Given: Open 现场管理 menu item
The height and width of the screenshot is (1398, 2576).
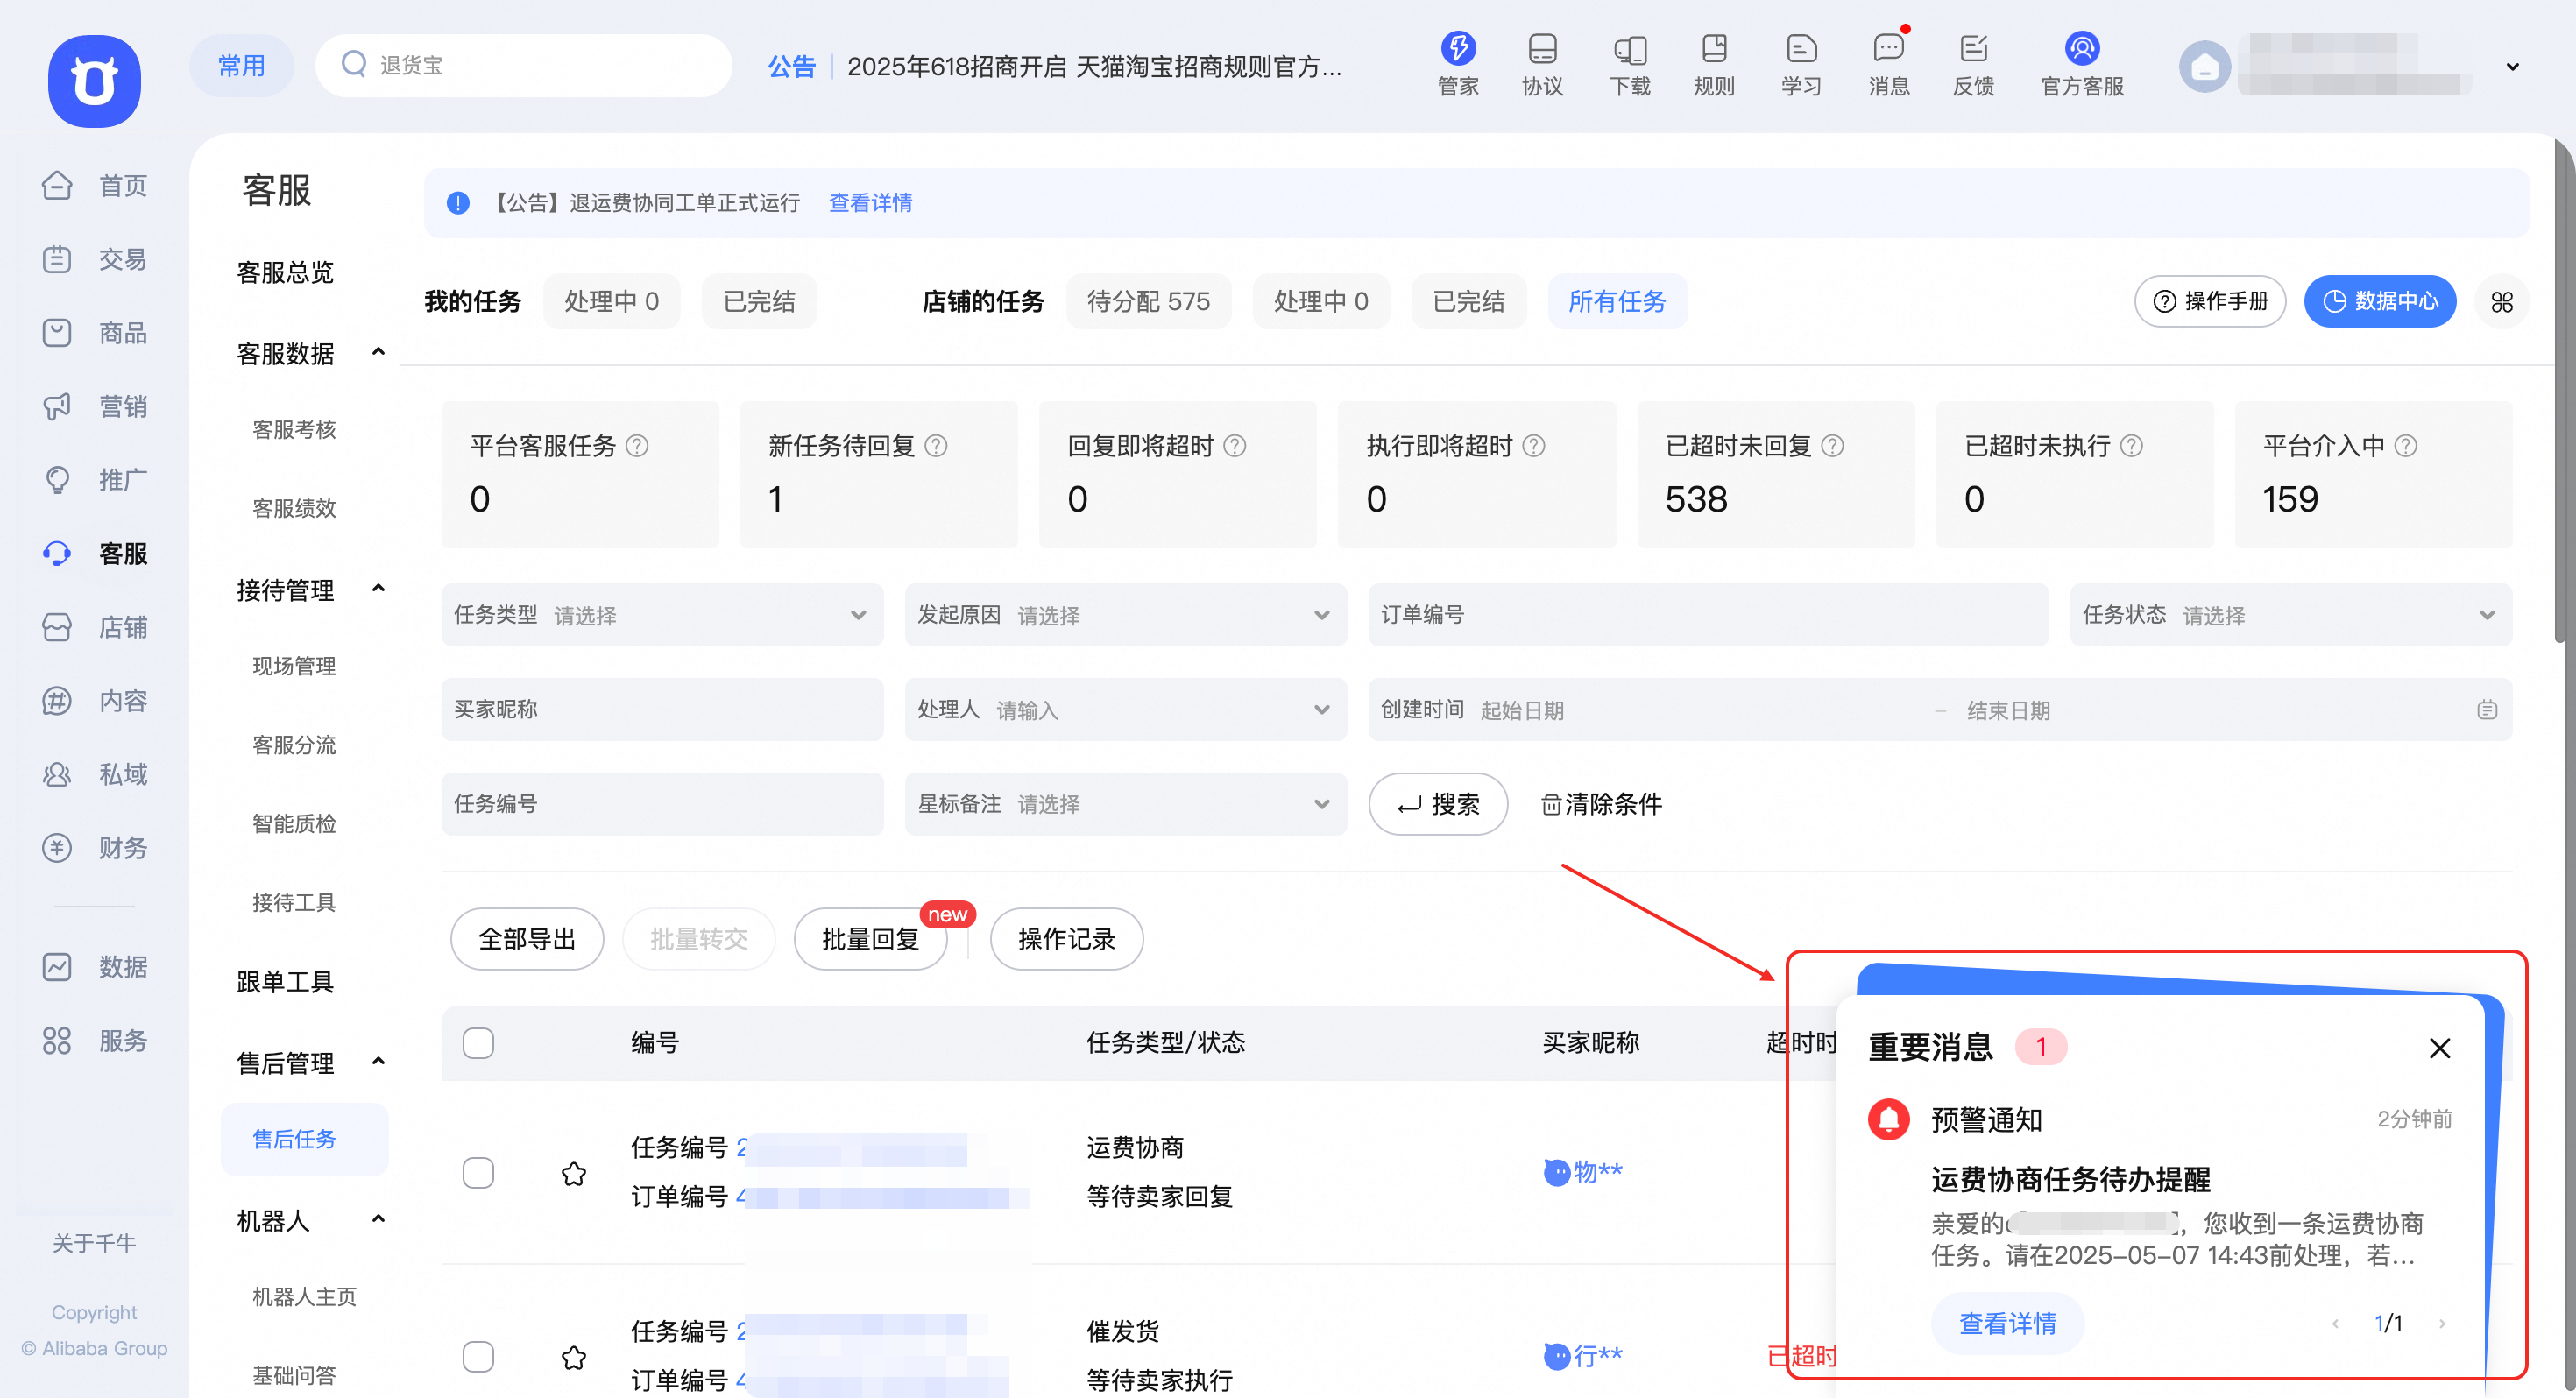Looking at the screenshot, I should [294, 666].
